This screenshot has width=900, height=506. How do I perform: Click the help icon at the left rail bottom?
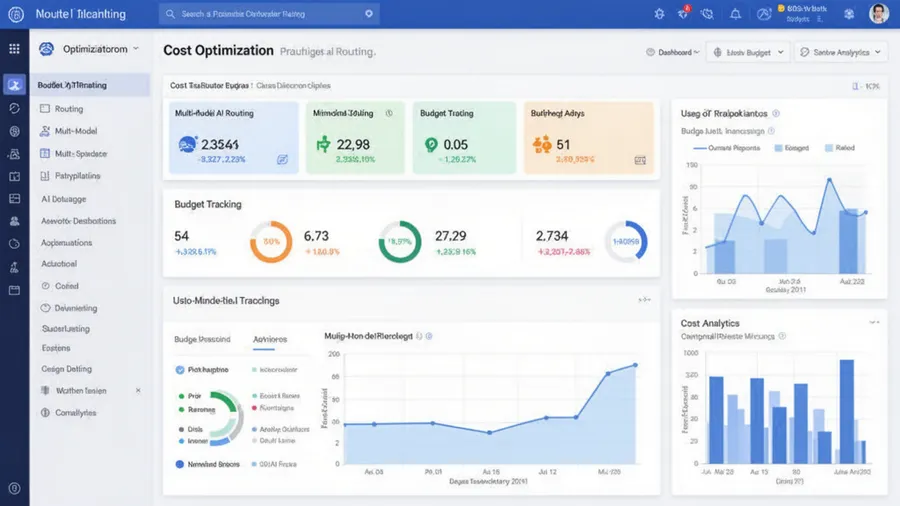coord(15,488)
